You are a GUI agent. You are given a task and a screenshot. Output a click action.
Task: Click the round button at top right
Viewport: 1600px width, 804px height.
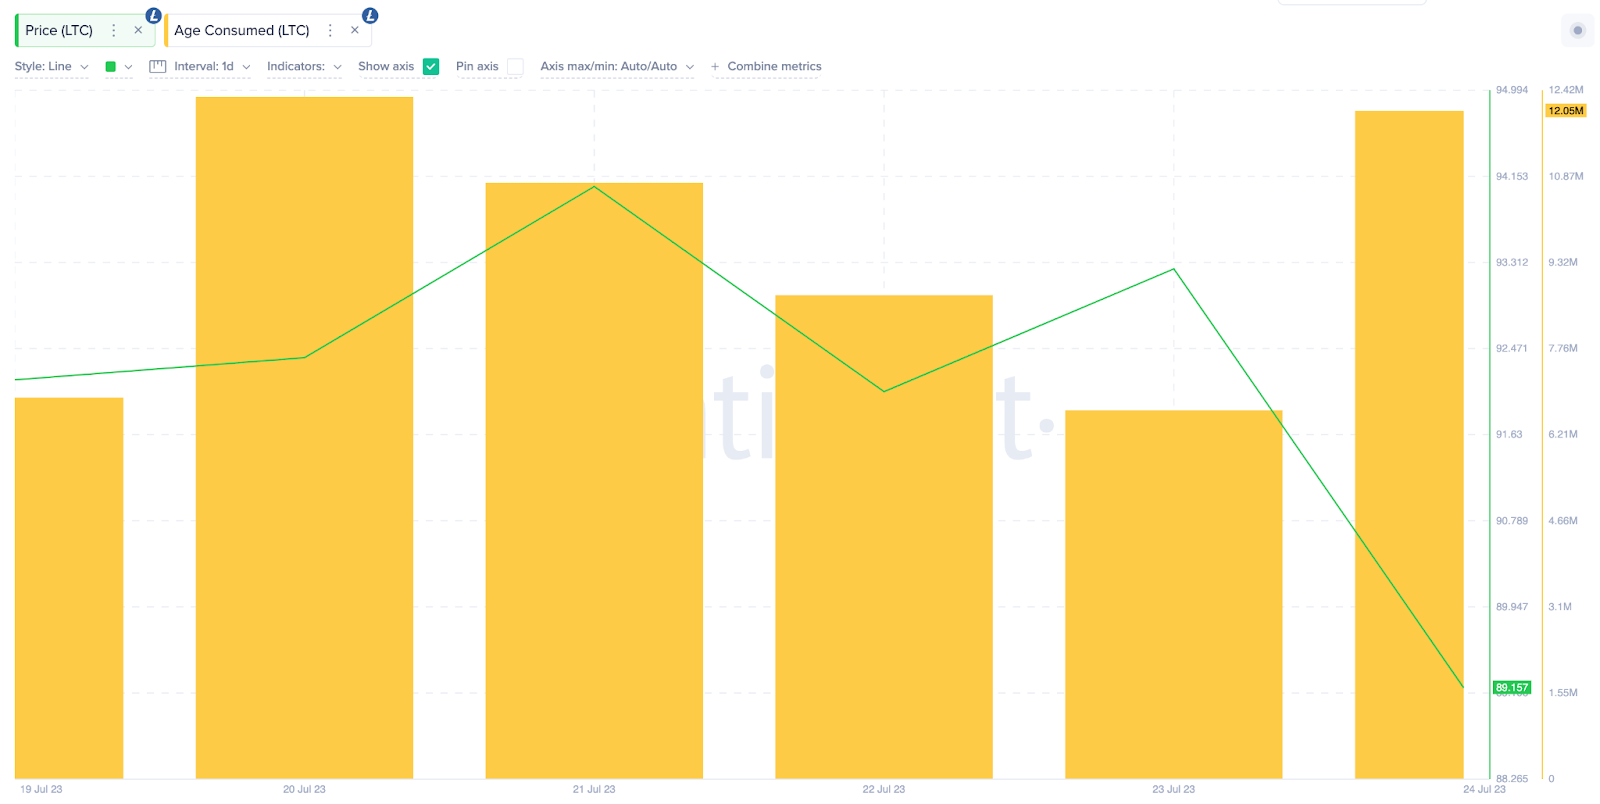point(1578,31)
